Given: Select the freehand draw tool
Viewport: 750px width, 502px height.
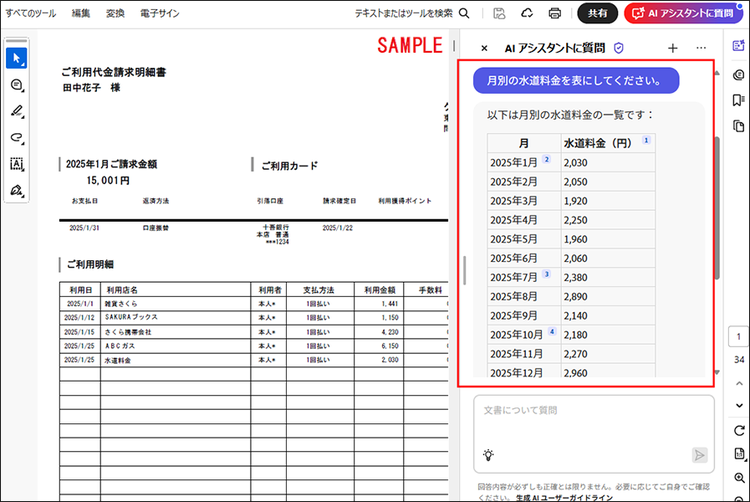Looking at the screenshot, I should pos(16,137).
